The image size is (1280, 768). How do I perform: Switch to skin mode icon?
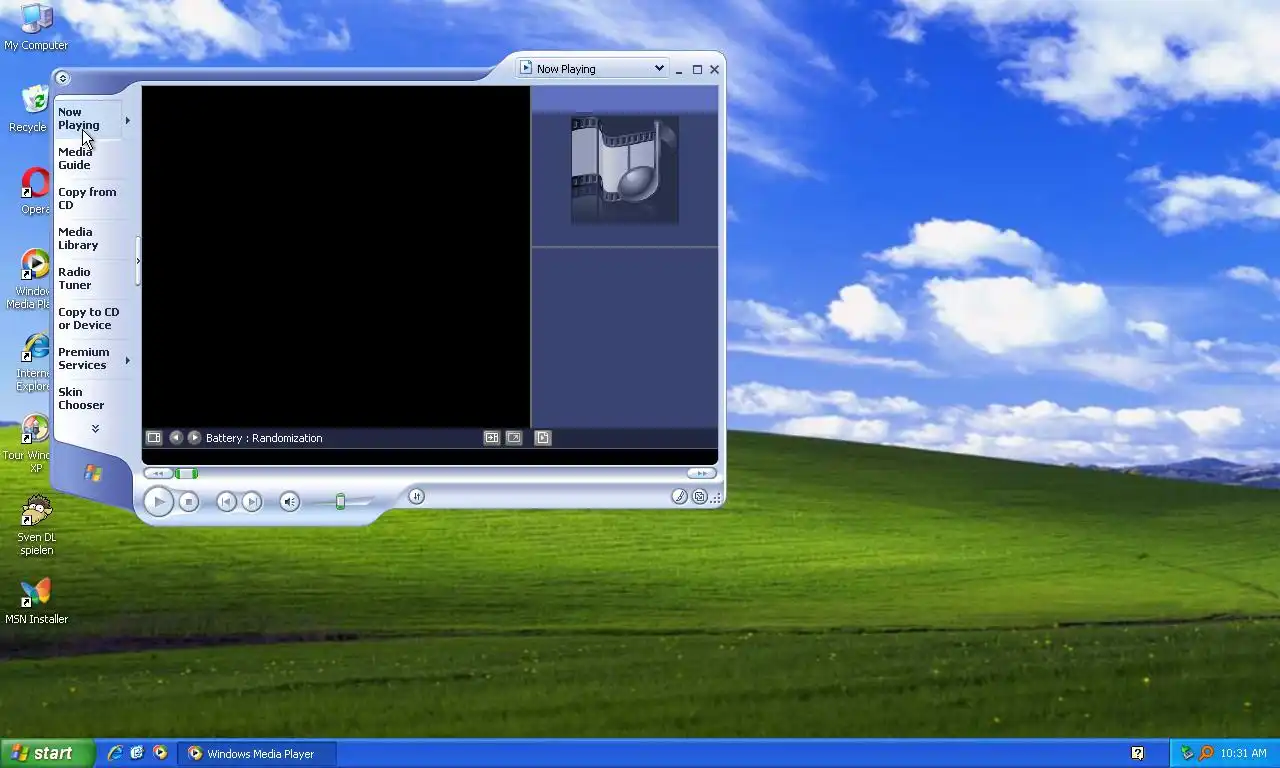[x=700, y=496]
